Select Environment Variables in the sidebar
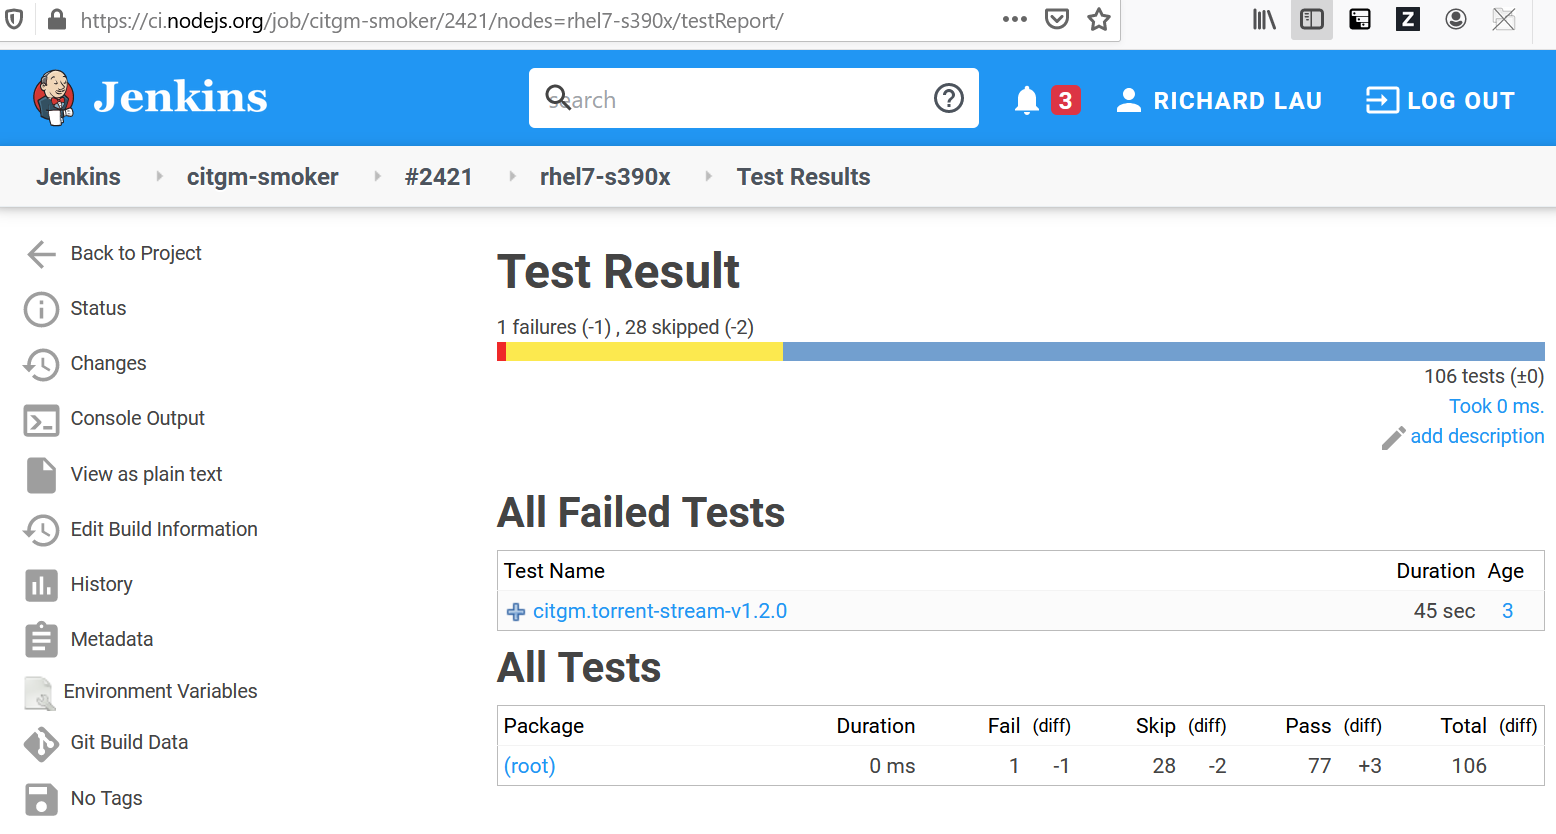Screen dimensions: 1556x834 160,692
